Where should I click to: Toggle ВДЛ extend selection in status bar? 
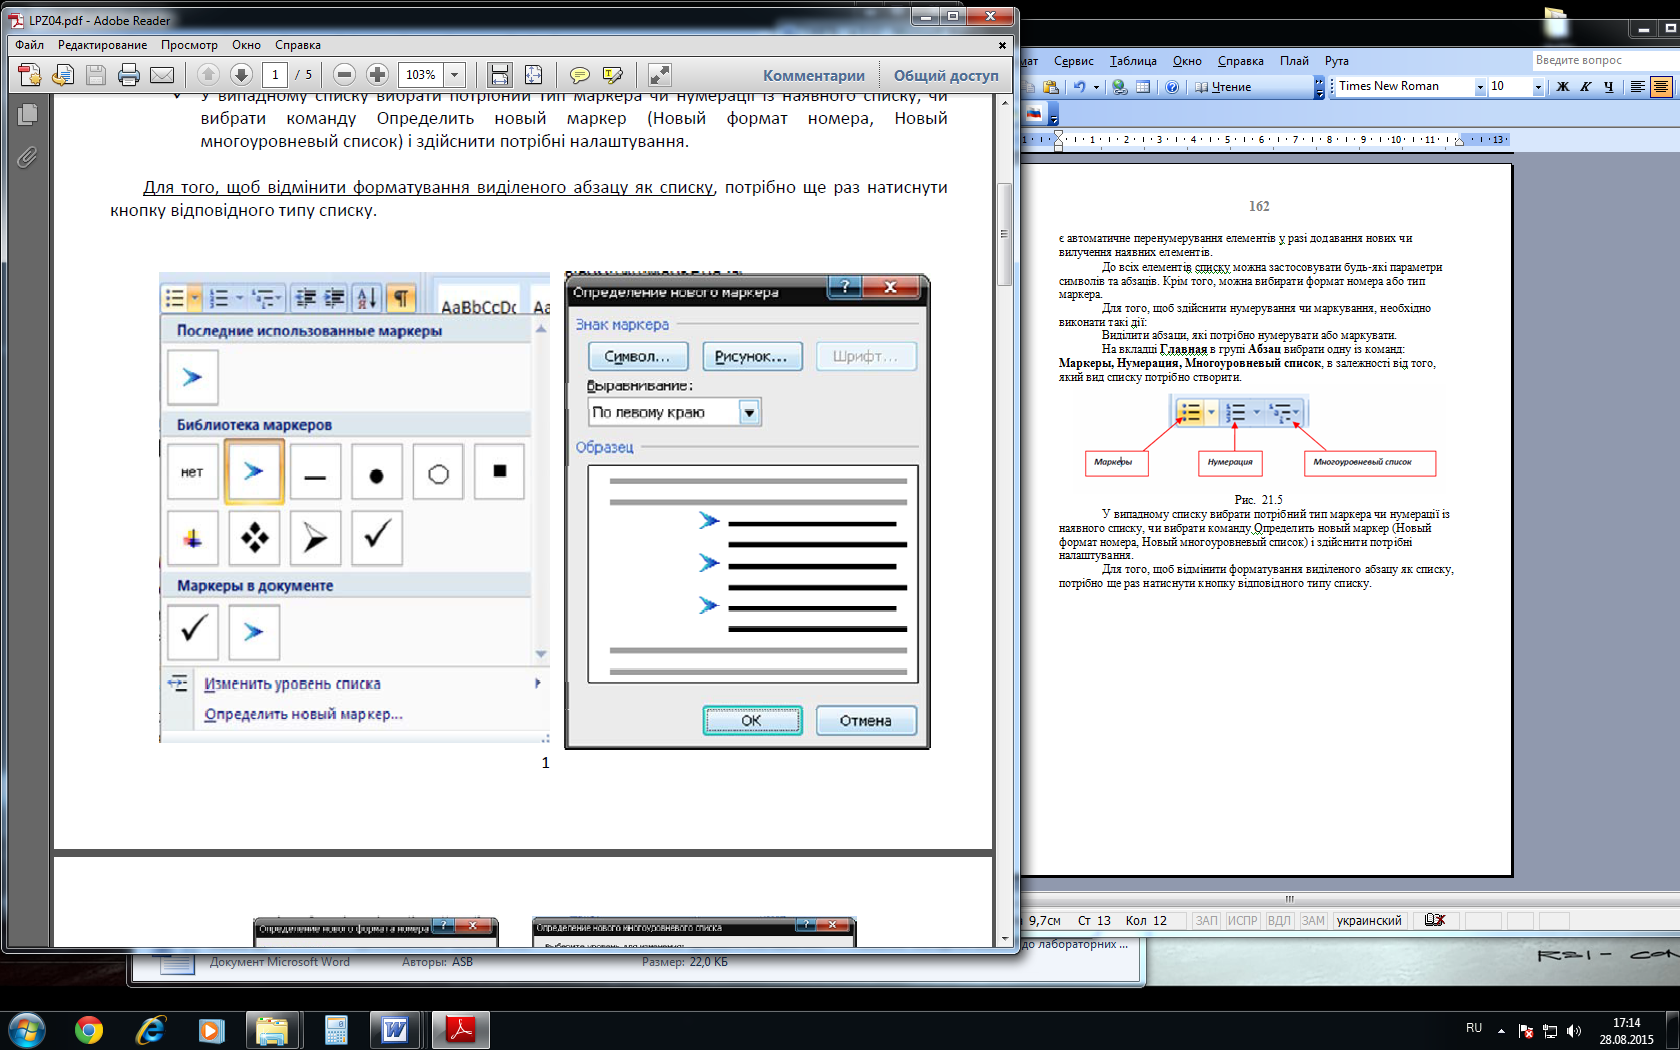pyautogui.click(x=1279, y=920)
